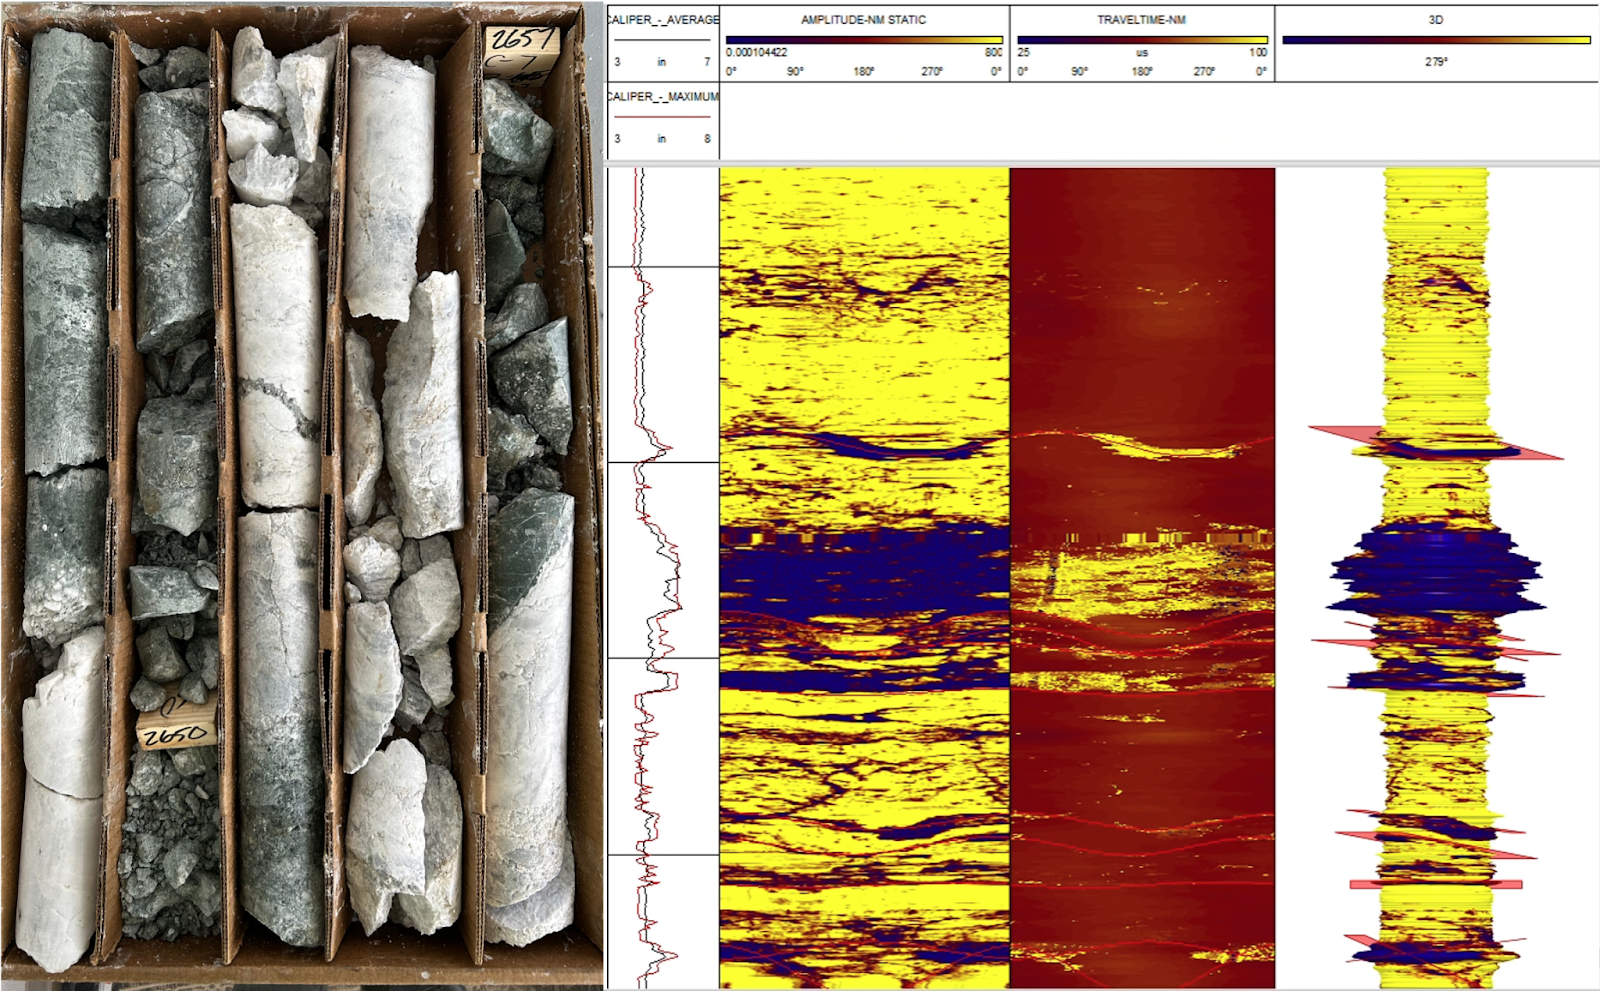Click the 270° tick in Amplitude header
The image size is (1600, 991).
coord(932,72)
